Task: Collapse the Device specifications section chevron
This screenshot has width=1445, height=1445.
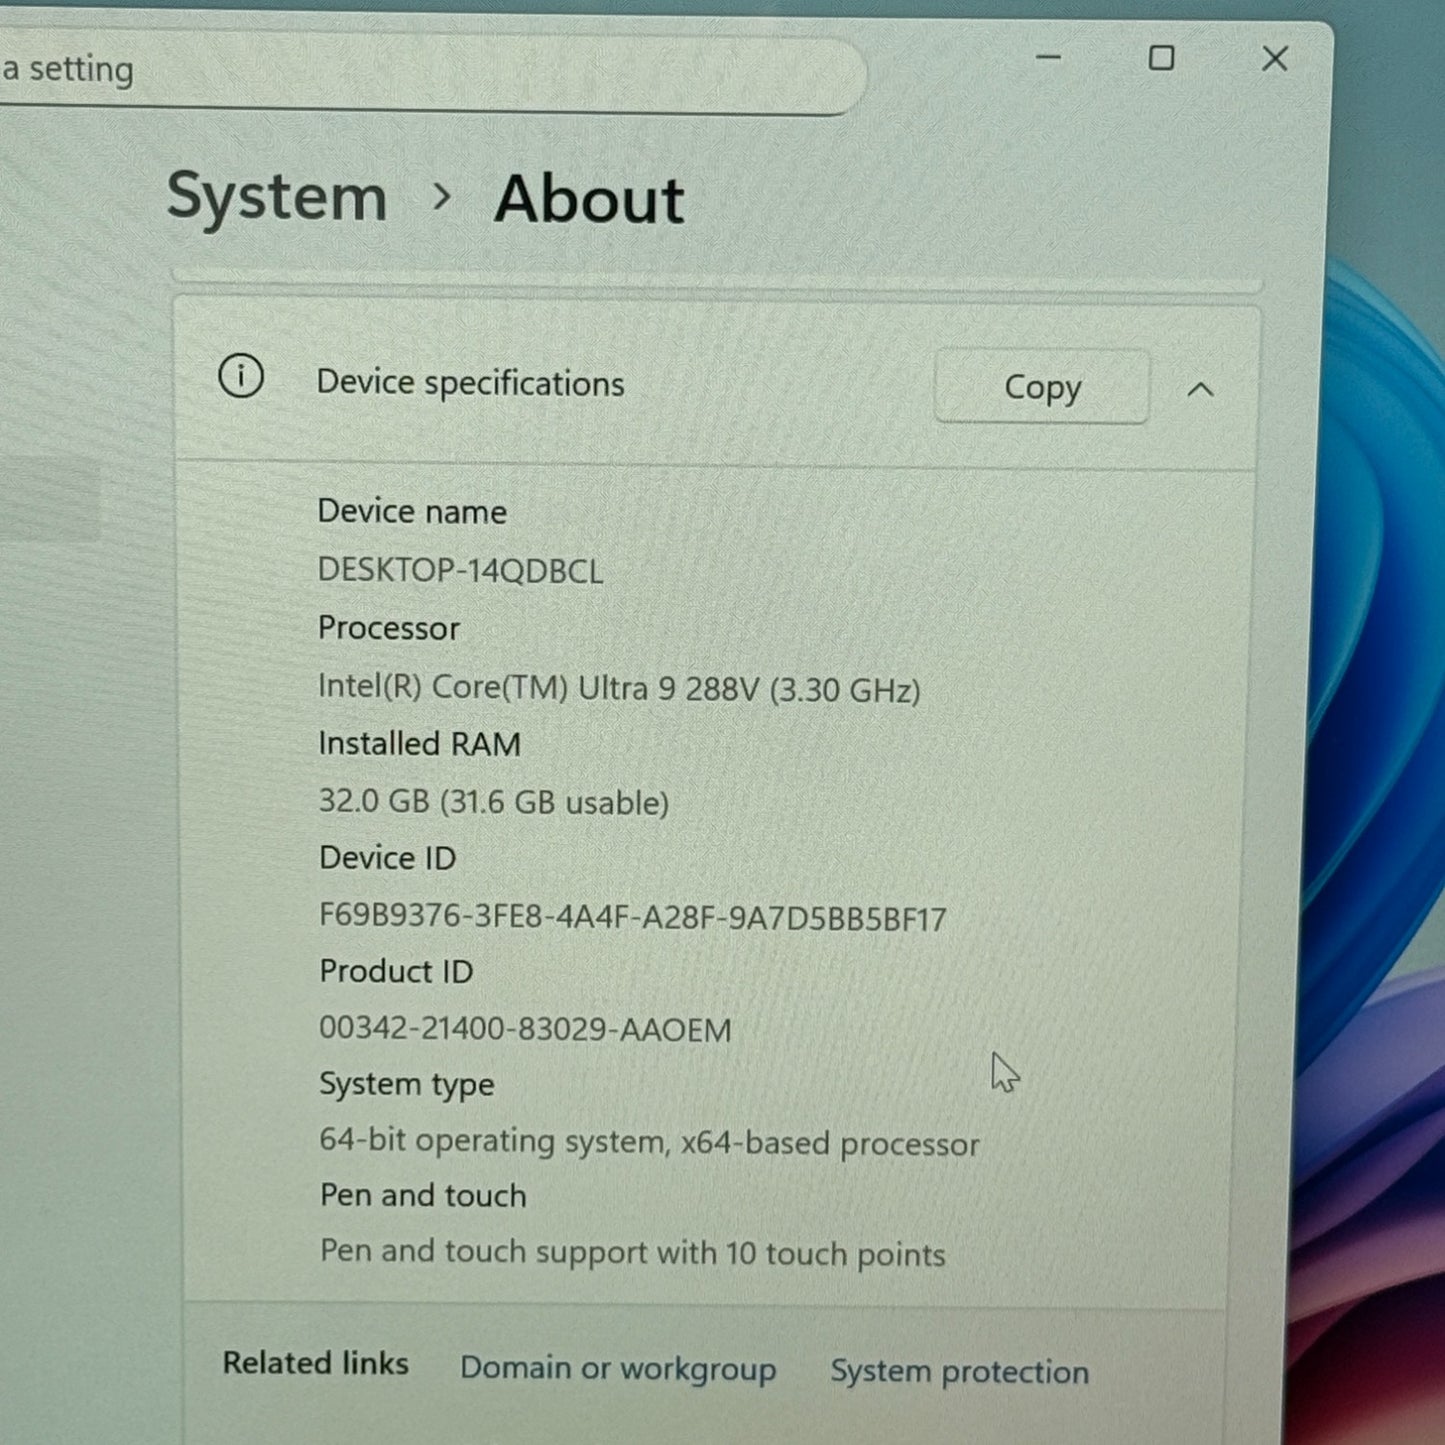Action: (x=1200, y=390)
